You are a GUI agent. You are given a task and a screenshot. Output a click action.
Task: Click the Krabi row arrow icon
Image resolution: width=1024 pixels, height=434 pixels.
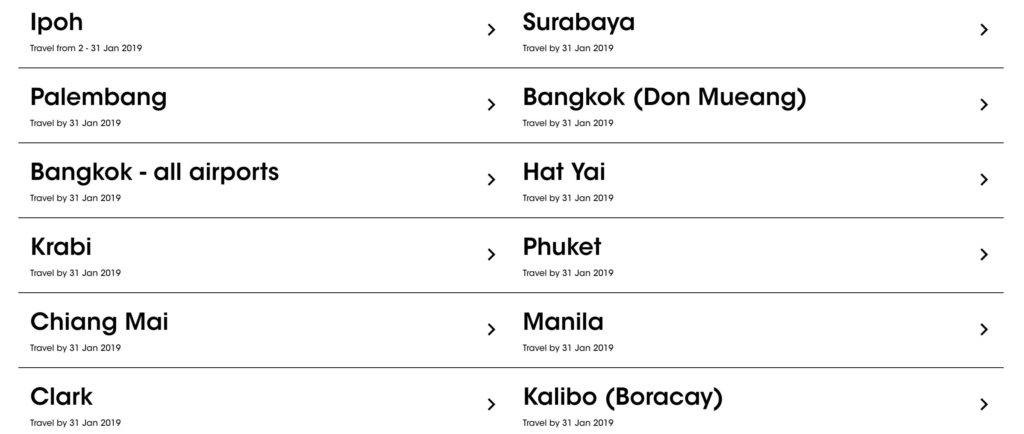click(x=491, y=254)
